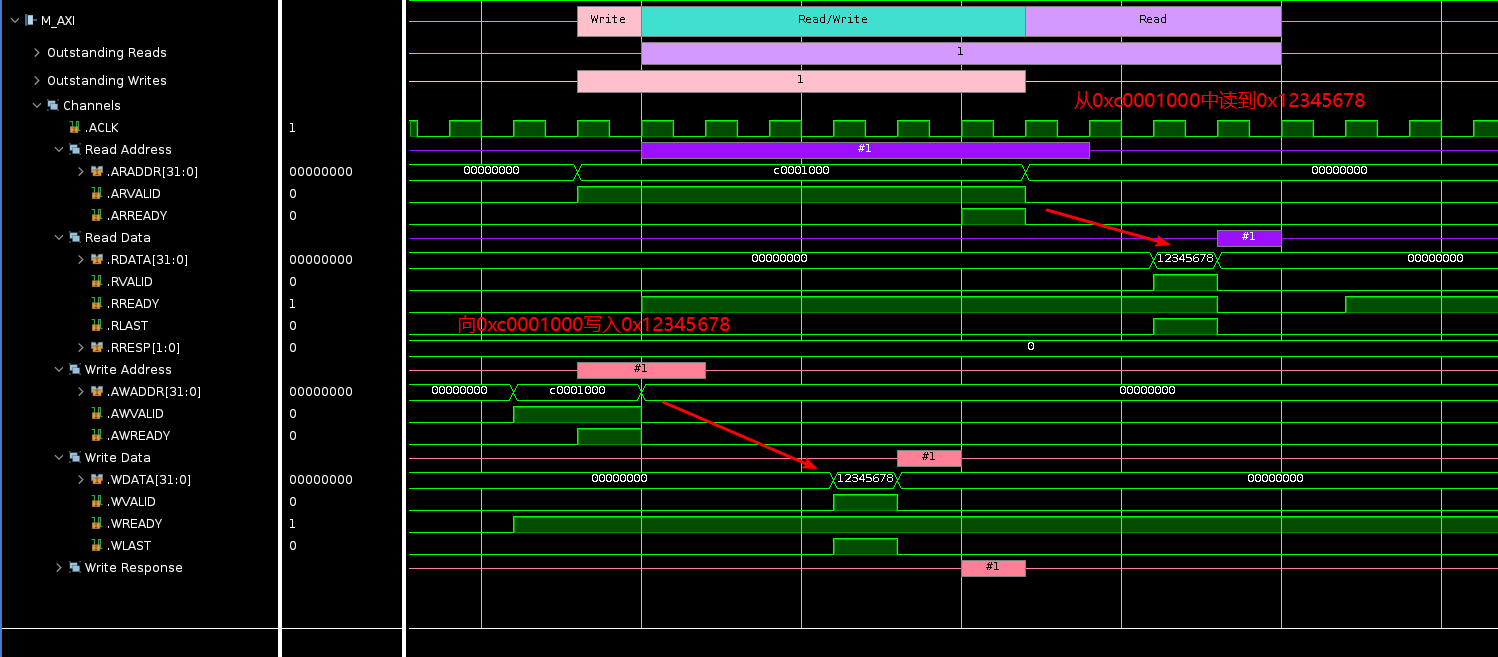
Task: Expand the RRESP[1:0] bus bits
Action: coord(81,347)
